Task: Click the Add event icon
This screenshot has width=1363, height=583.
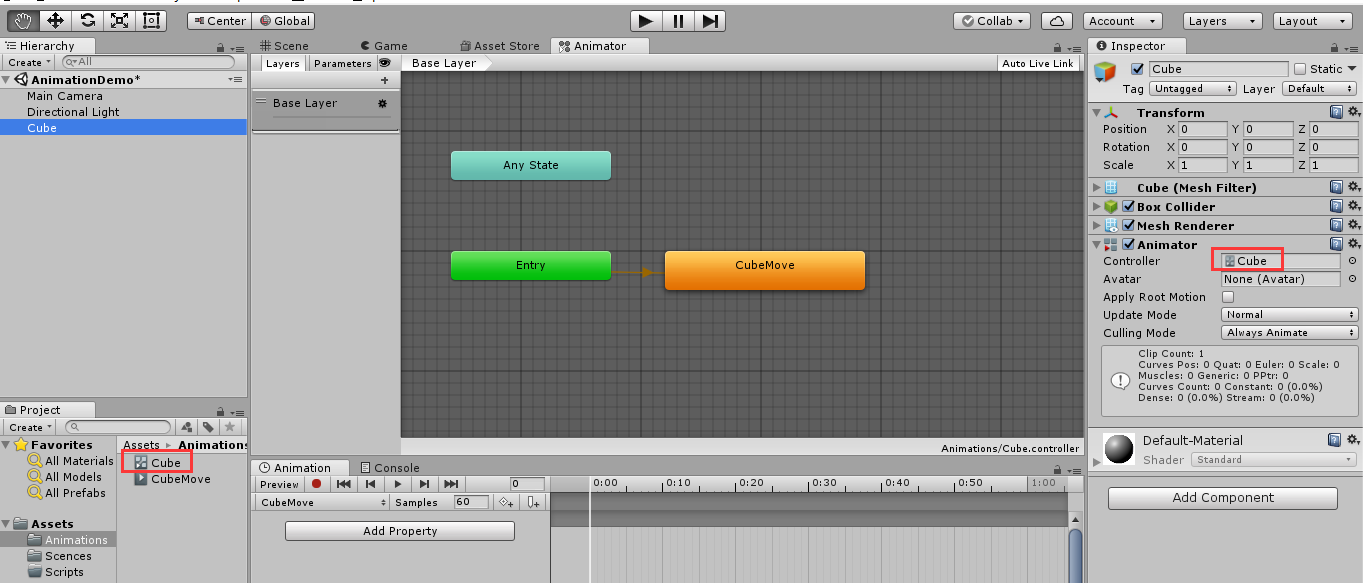Action: point(533,502)
